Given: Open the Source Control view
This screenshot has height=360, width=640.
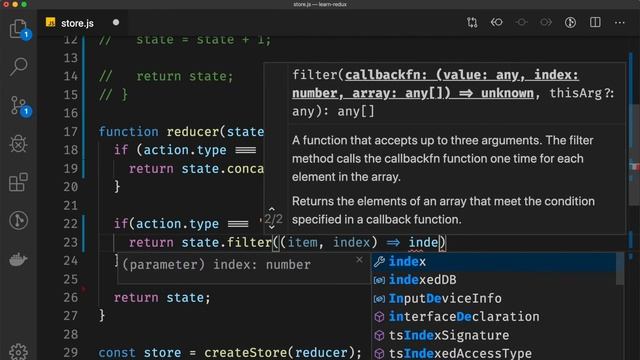Looking at the screenshot, I should [x=18, y=105].
